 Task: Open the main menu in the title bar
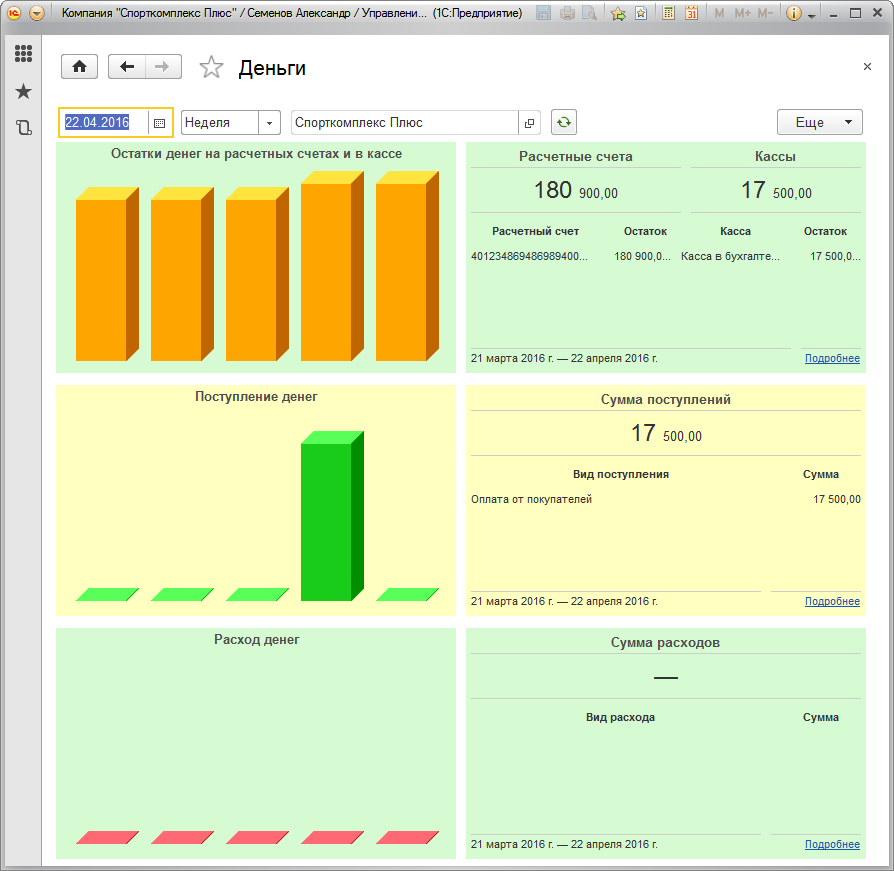pos(37,14)
